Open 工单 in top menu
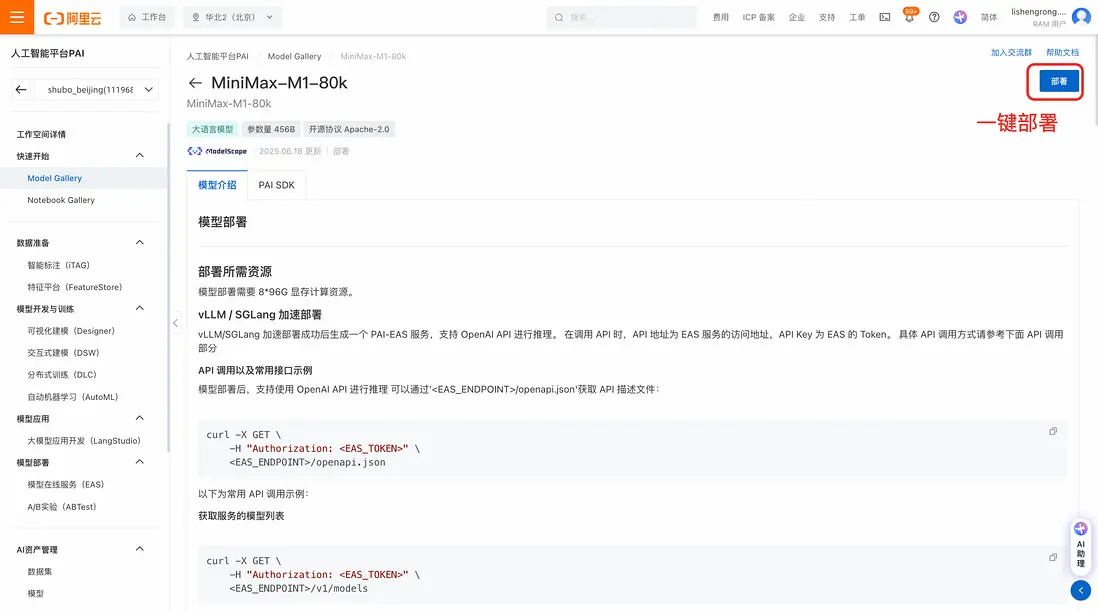The image size is (1098, 611). (x=857, y=17)
